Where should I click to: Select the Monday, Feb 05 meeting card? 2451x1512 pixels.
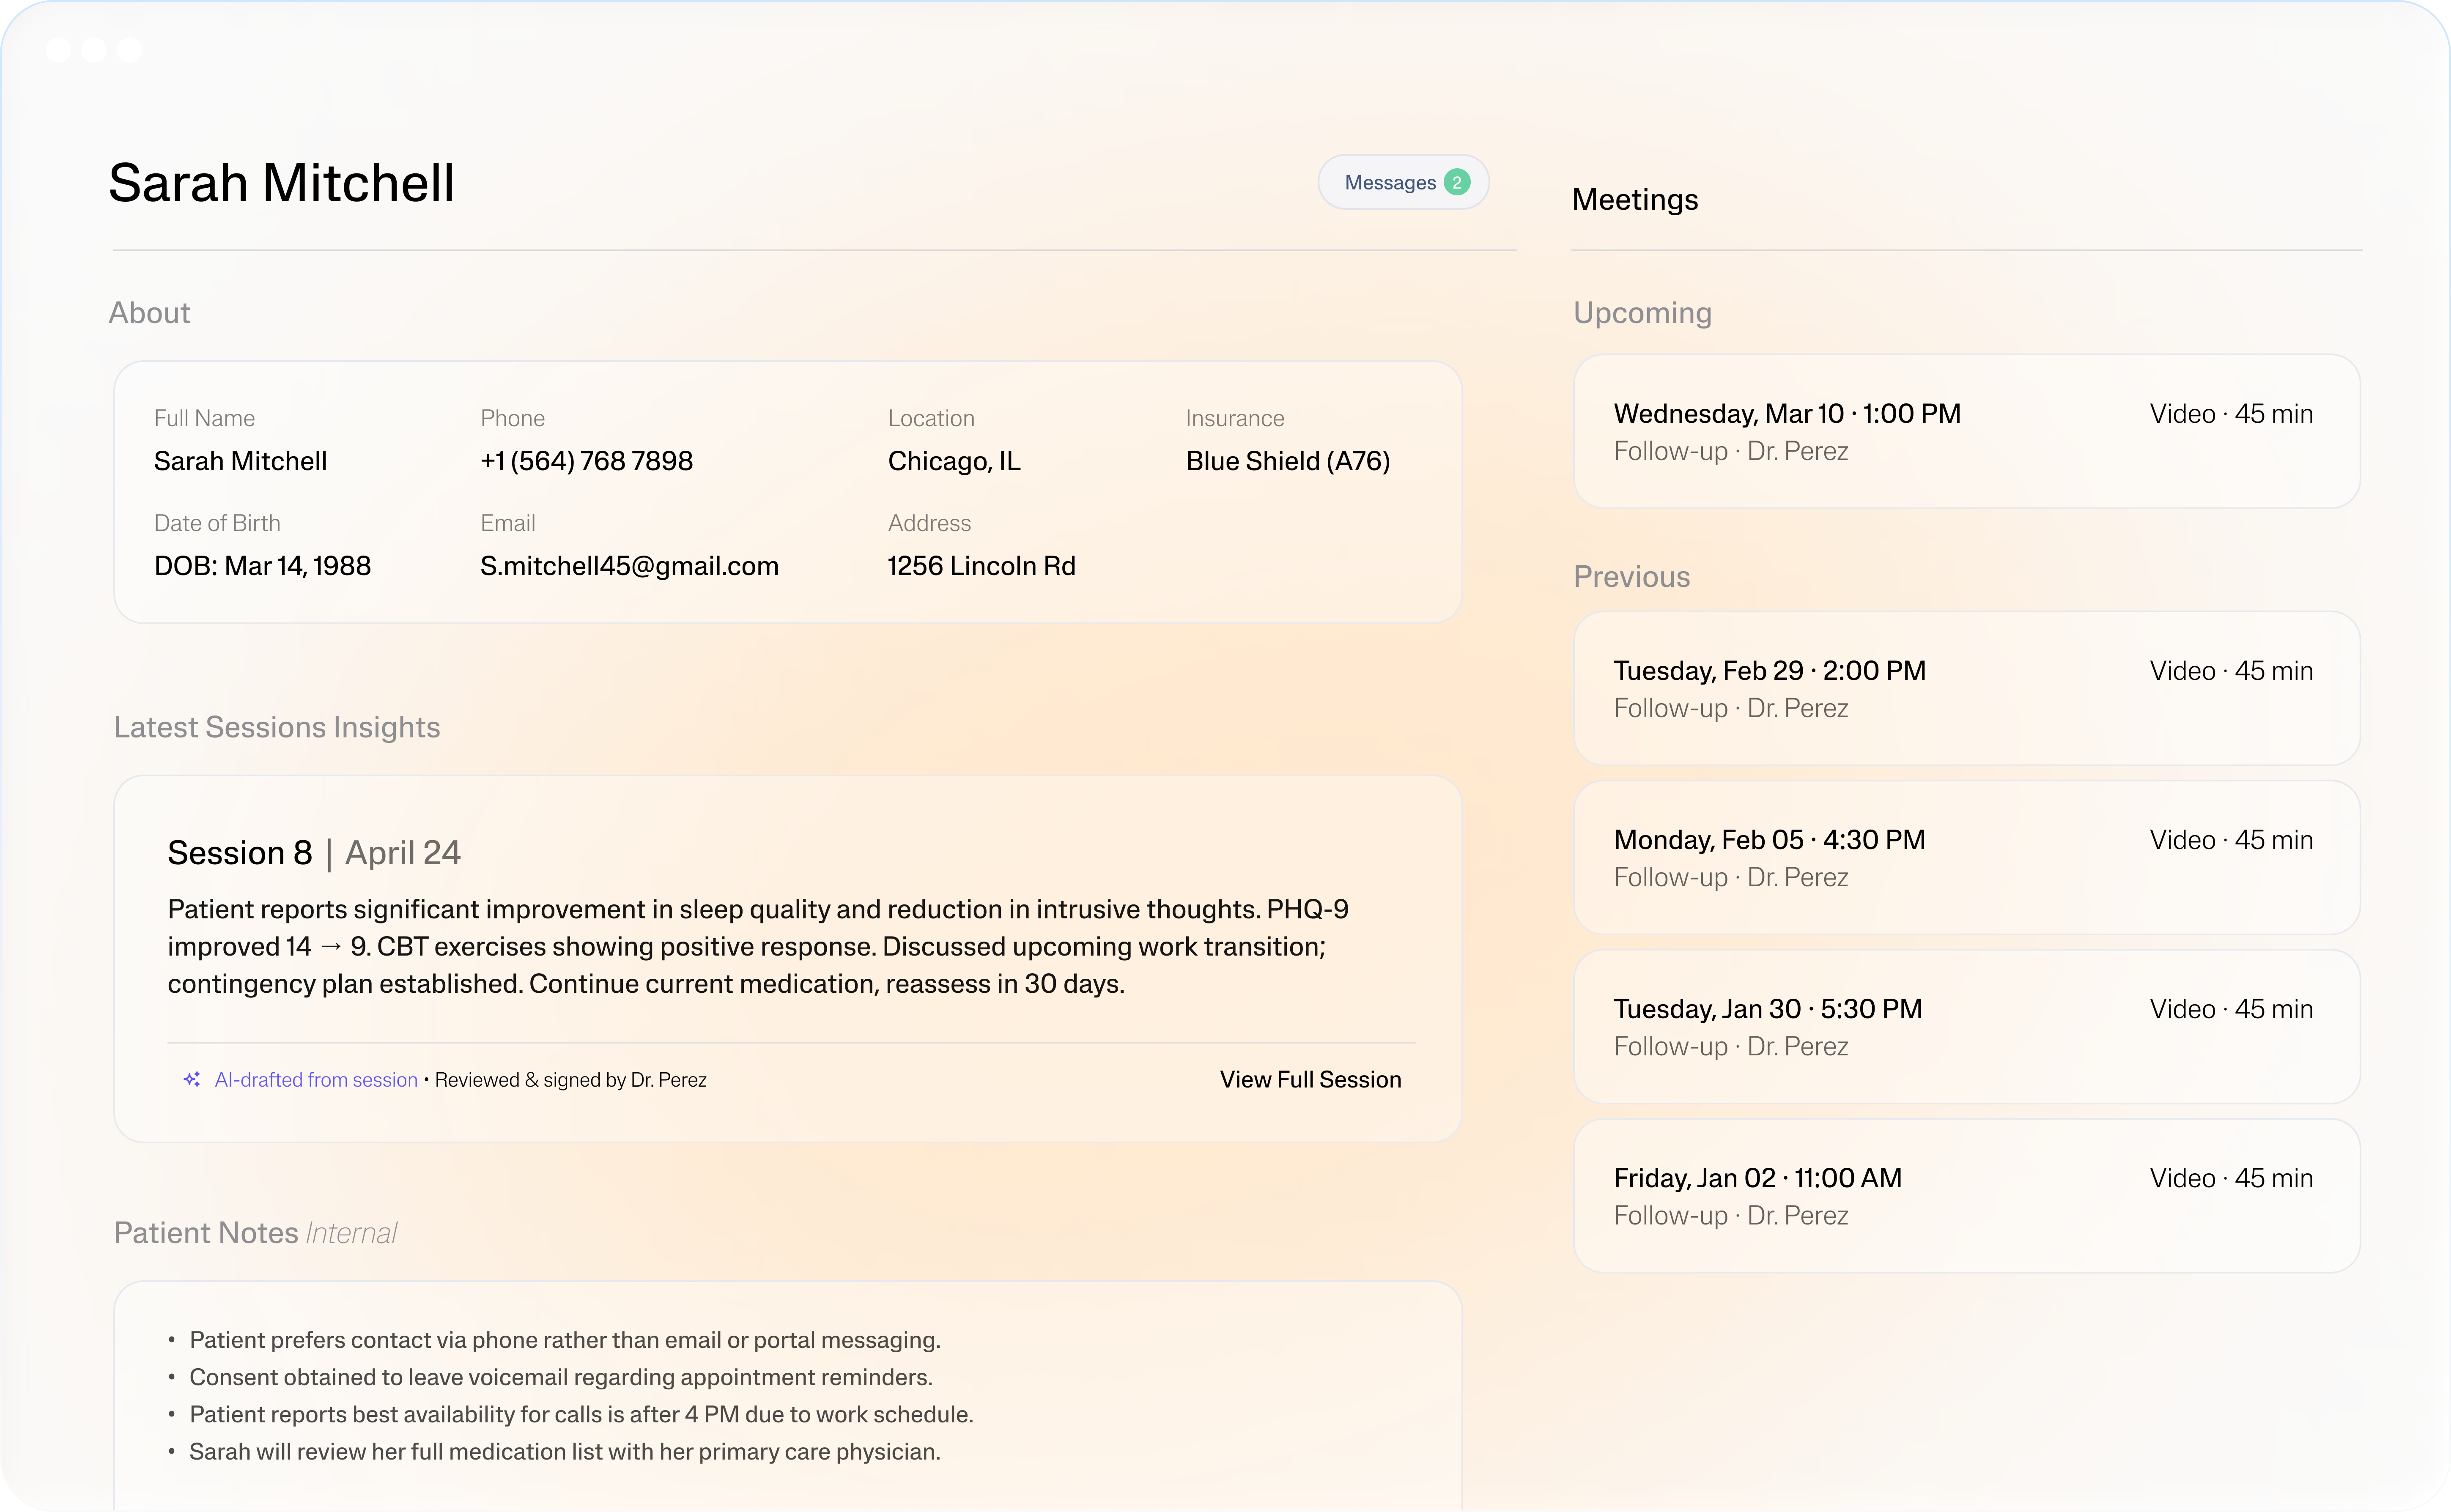(x=1965, y=857)
